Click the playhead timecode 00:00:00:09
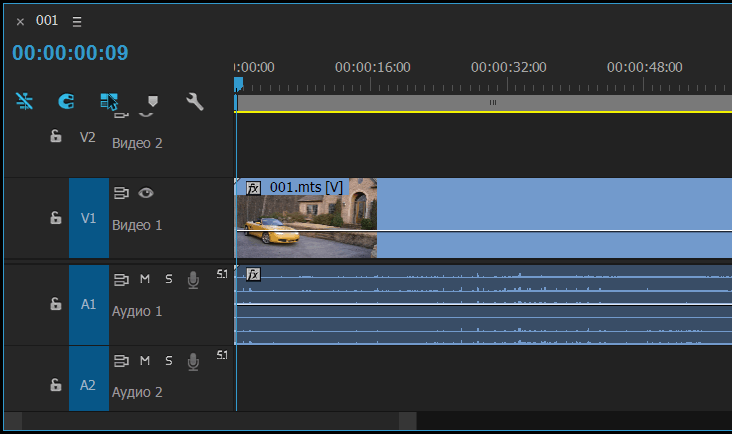 [70, 53]
